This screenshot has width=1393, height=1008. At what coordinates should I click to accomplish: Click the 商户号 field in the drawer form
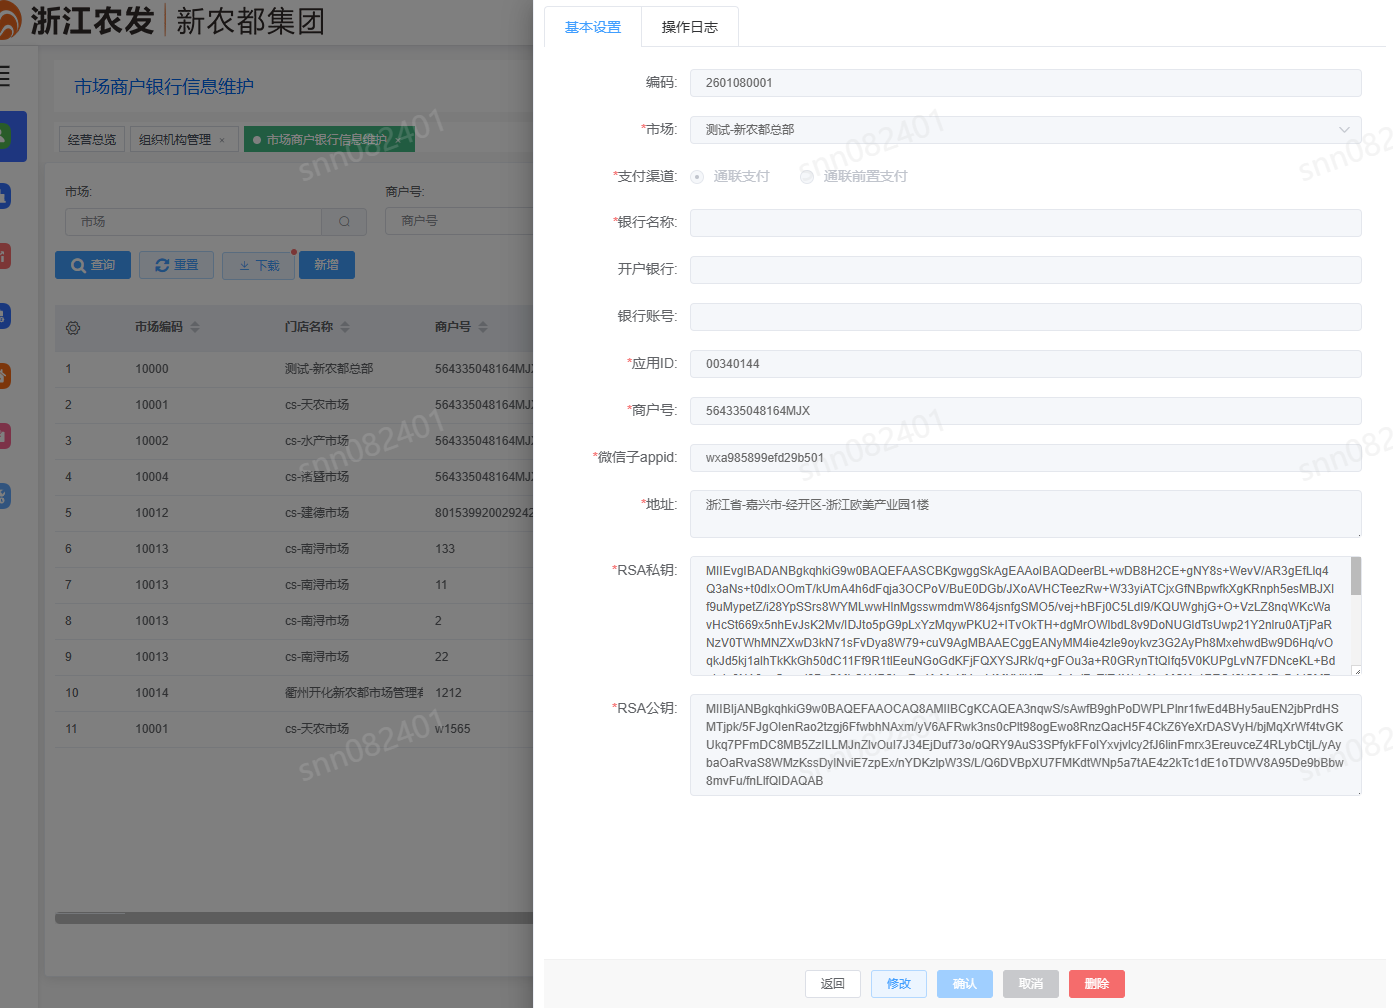[x=1026, y=411]
